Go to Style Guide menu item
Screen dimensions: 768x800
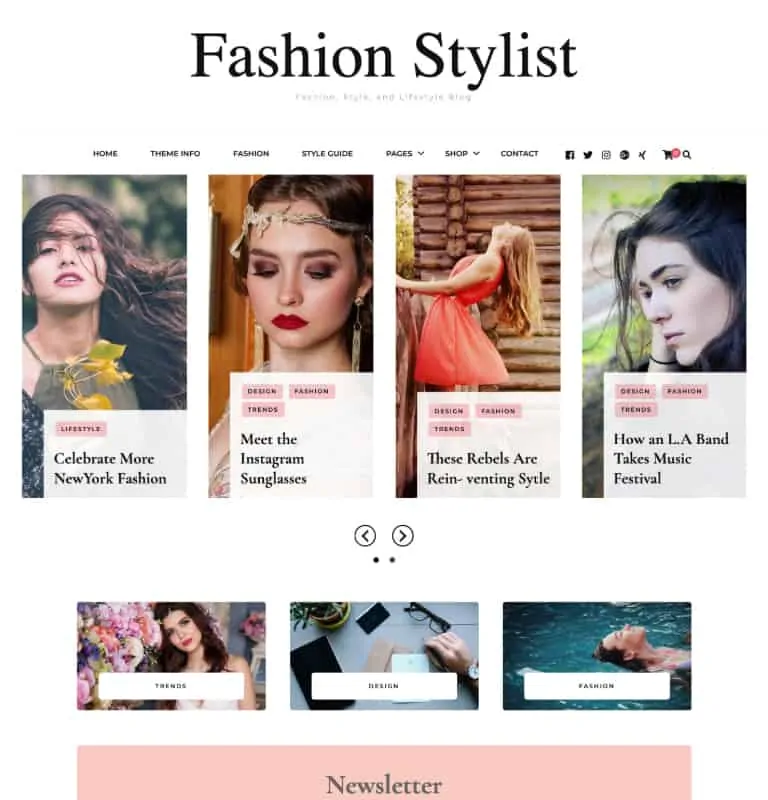click(x=327, y=154)
